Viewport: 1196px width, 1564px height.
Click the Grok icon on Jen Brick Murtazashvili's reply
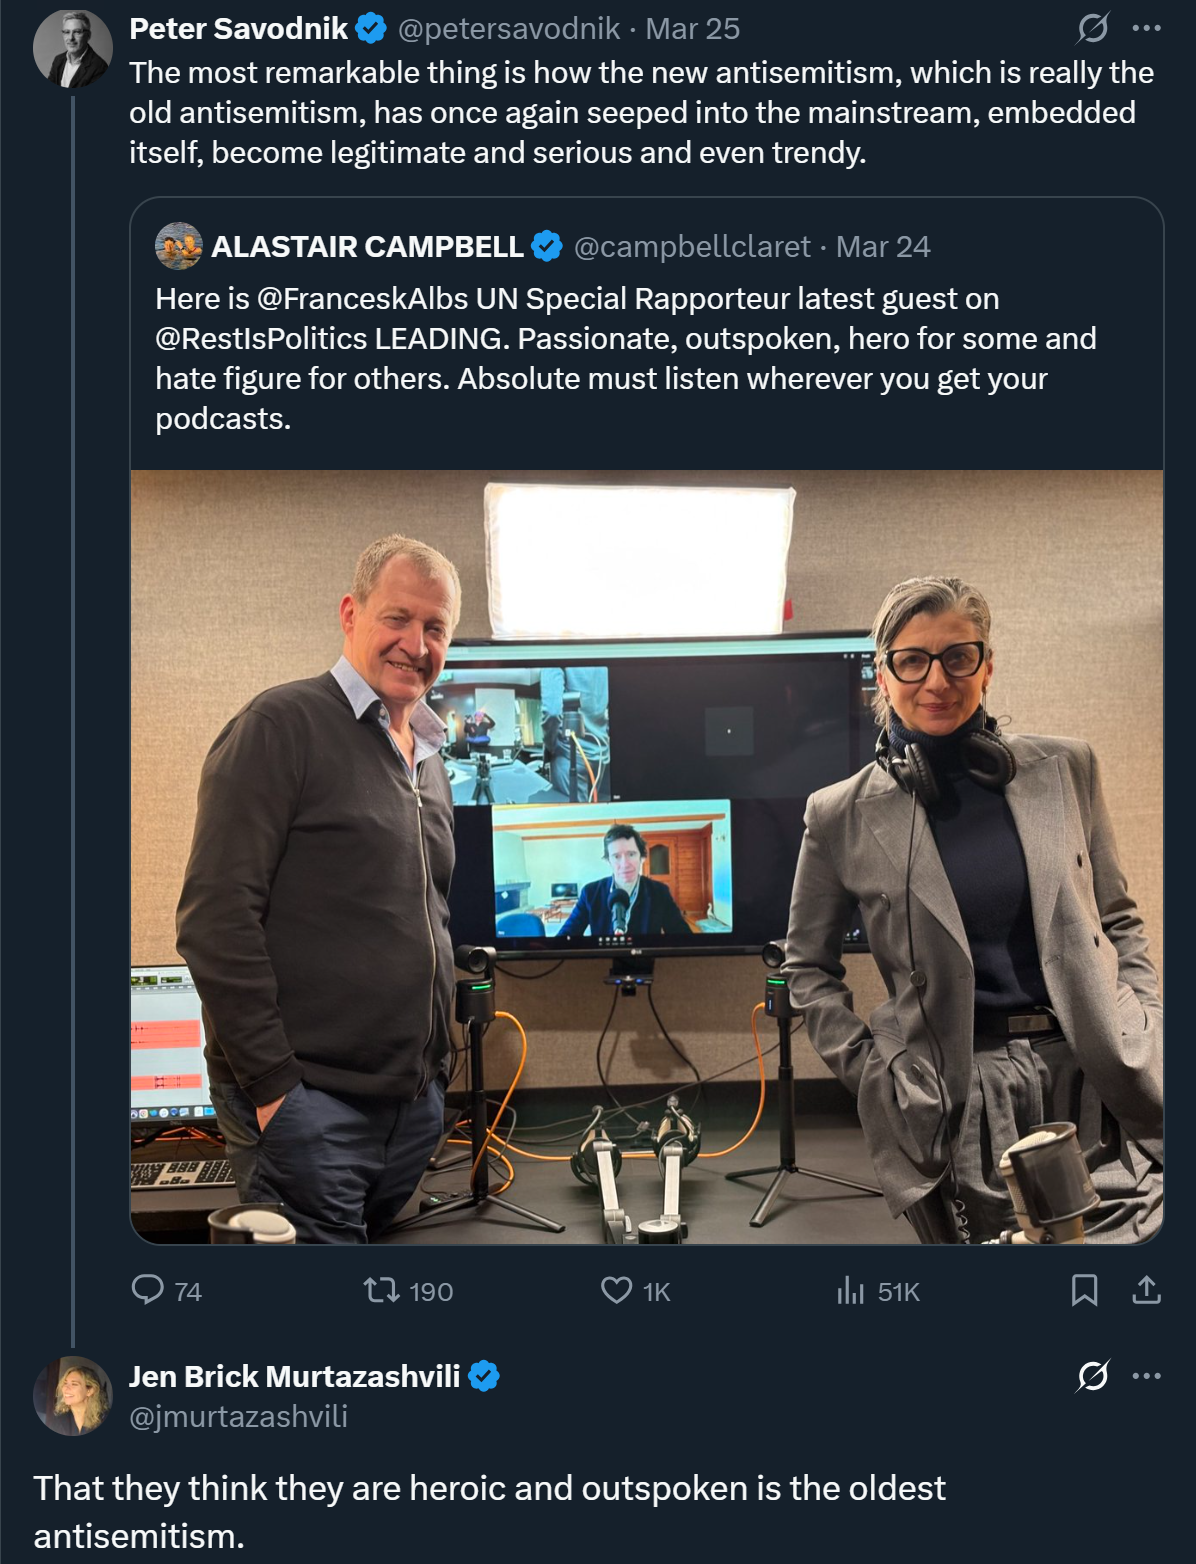coord(1092,1376)
